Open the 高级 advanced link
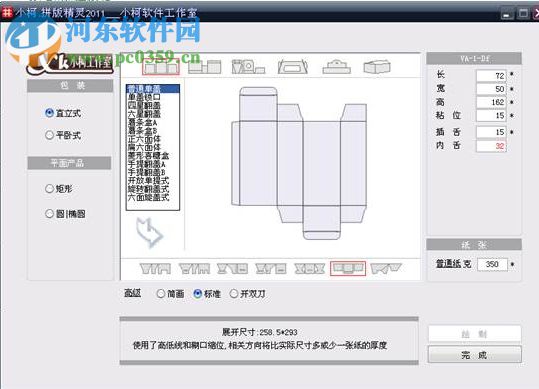 click(x=132, y=293)
